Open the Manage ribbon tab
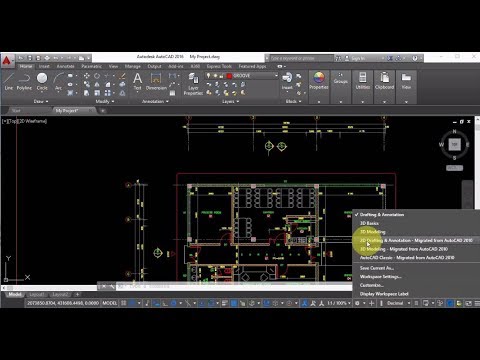This screenshot has width=480, height=360. coord(132,66)
